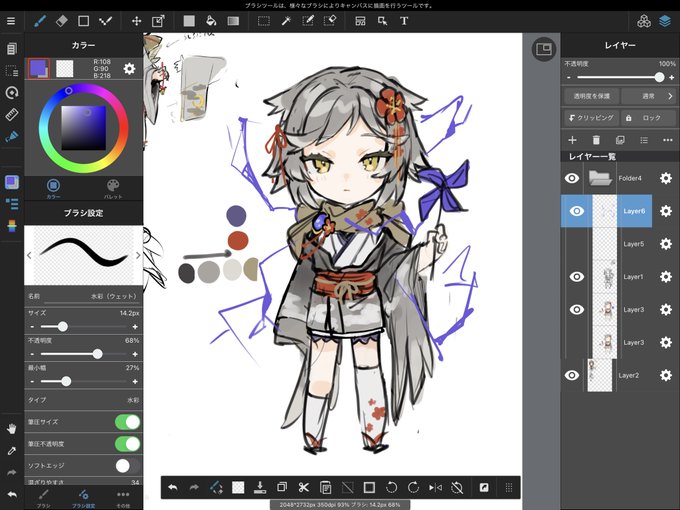Switch to the パレット tab
The image size is (680, 510).
coord(113,189)
